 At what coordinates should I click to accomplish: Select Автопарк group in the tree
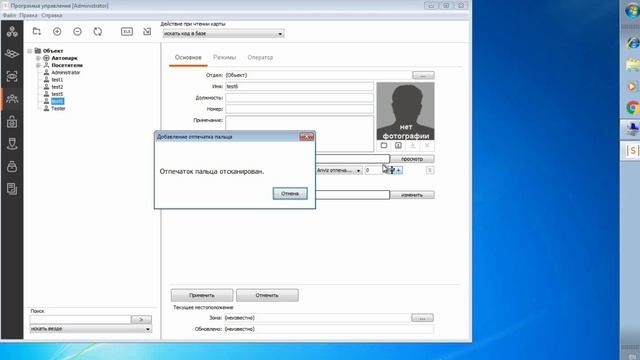(64, 58)
